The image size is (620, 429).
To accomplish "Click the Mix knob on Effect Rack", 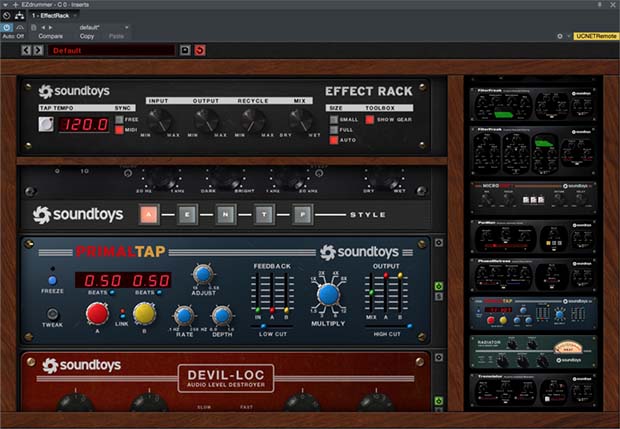I will pyautogui.click(x=301, y=120).
